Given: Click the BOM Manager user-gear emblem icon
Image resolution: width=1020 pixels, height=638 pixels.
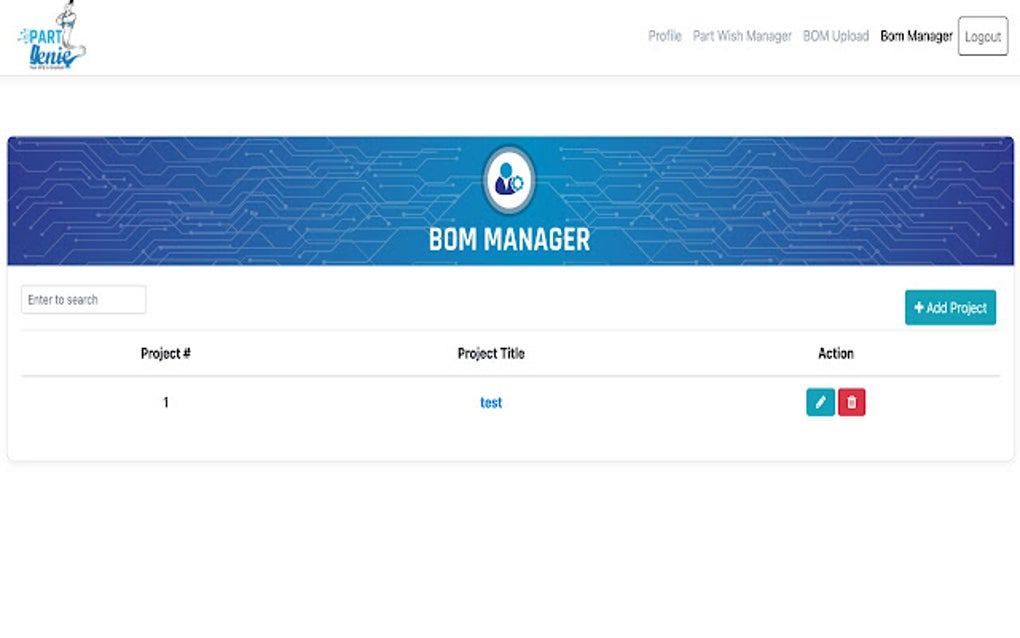Looking at the screenshot, I should (510, 180).
